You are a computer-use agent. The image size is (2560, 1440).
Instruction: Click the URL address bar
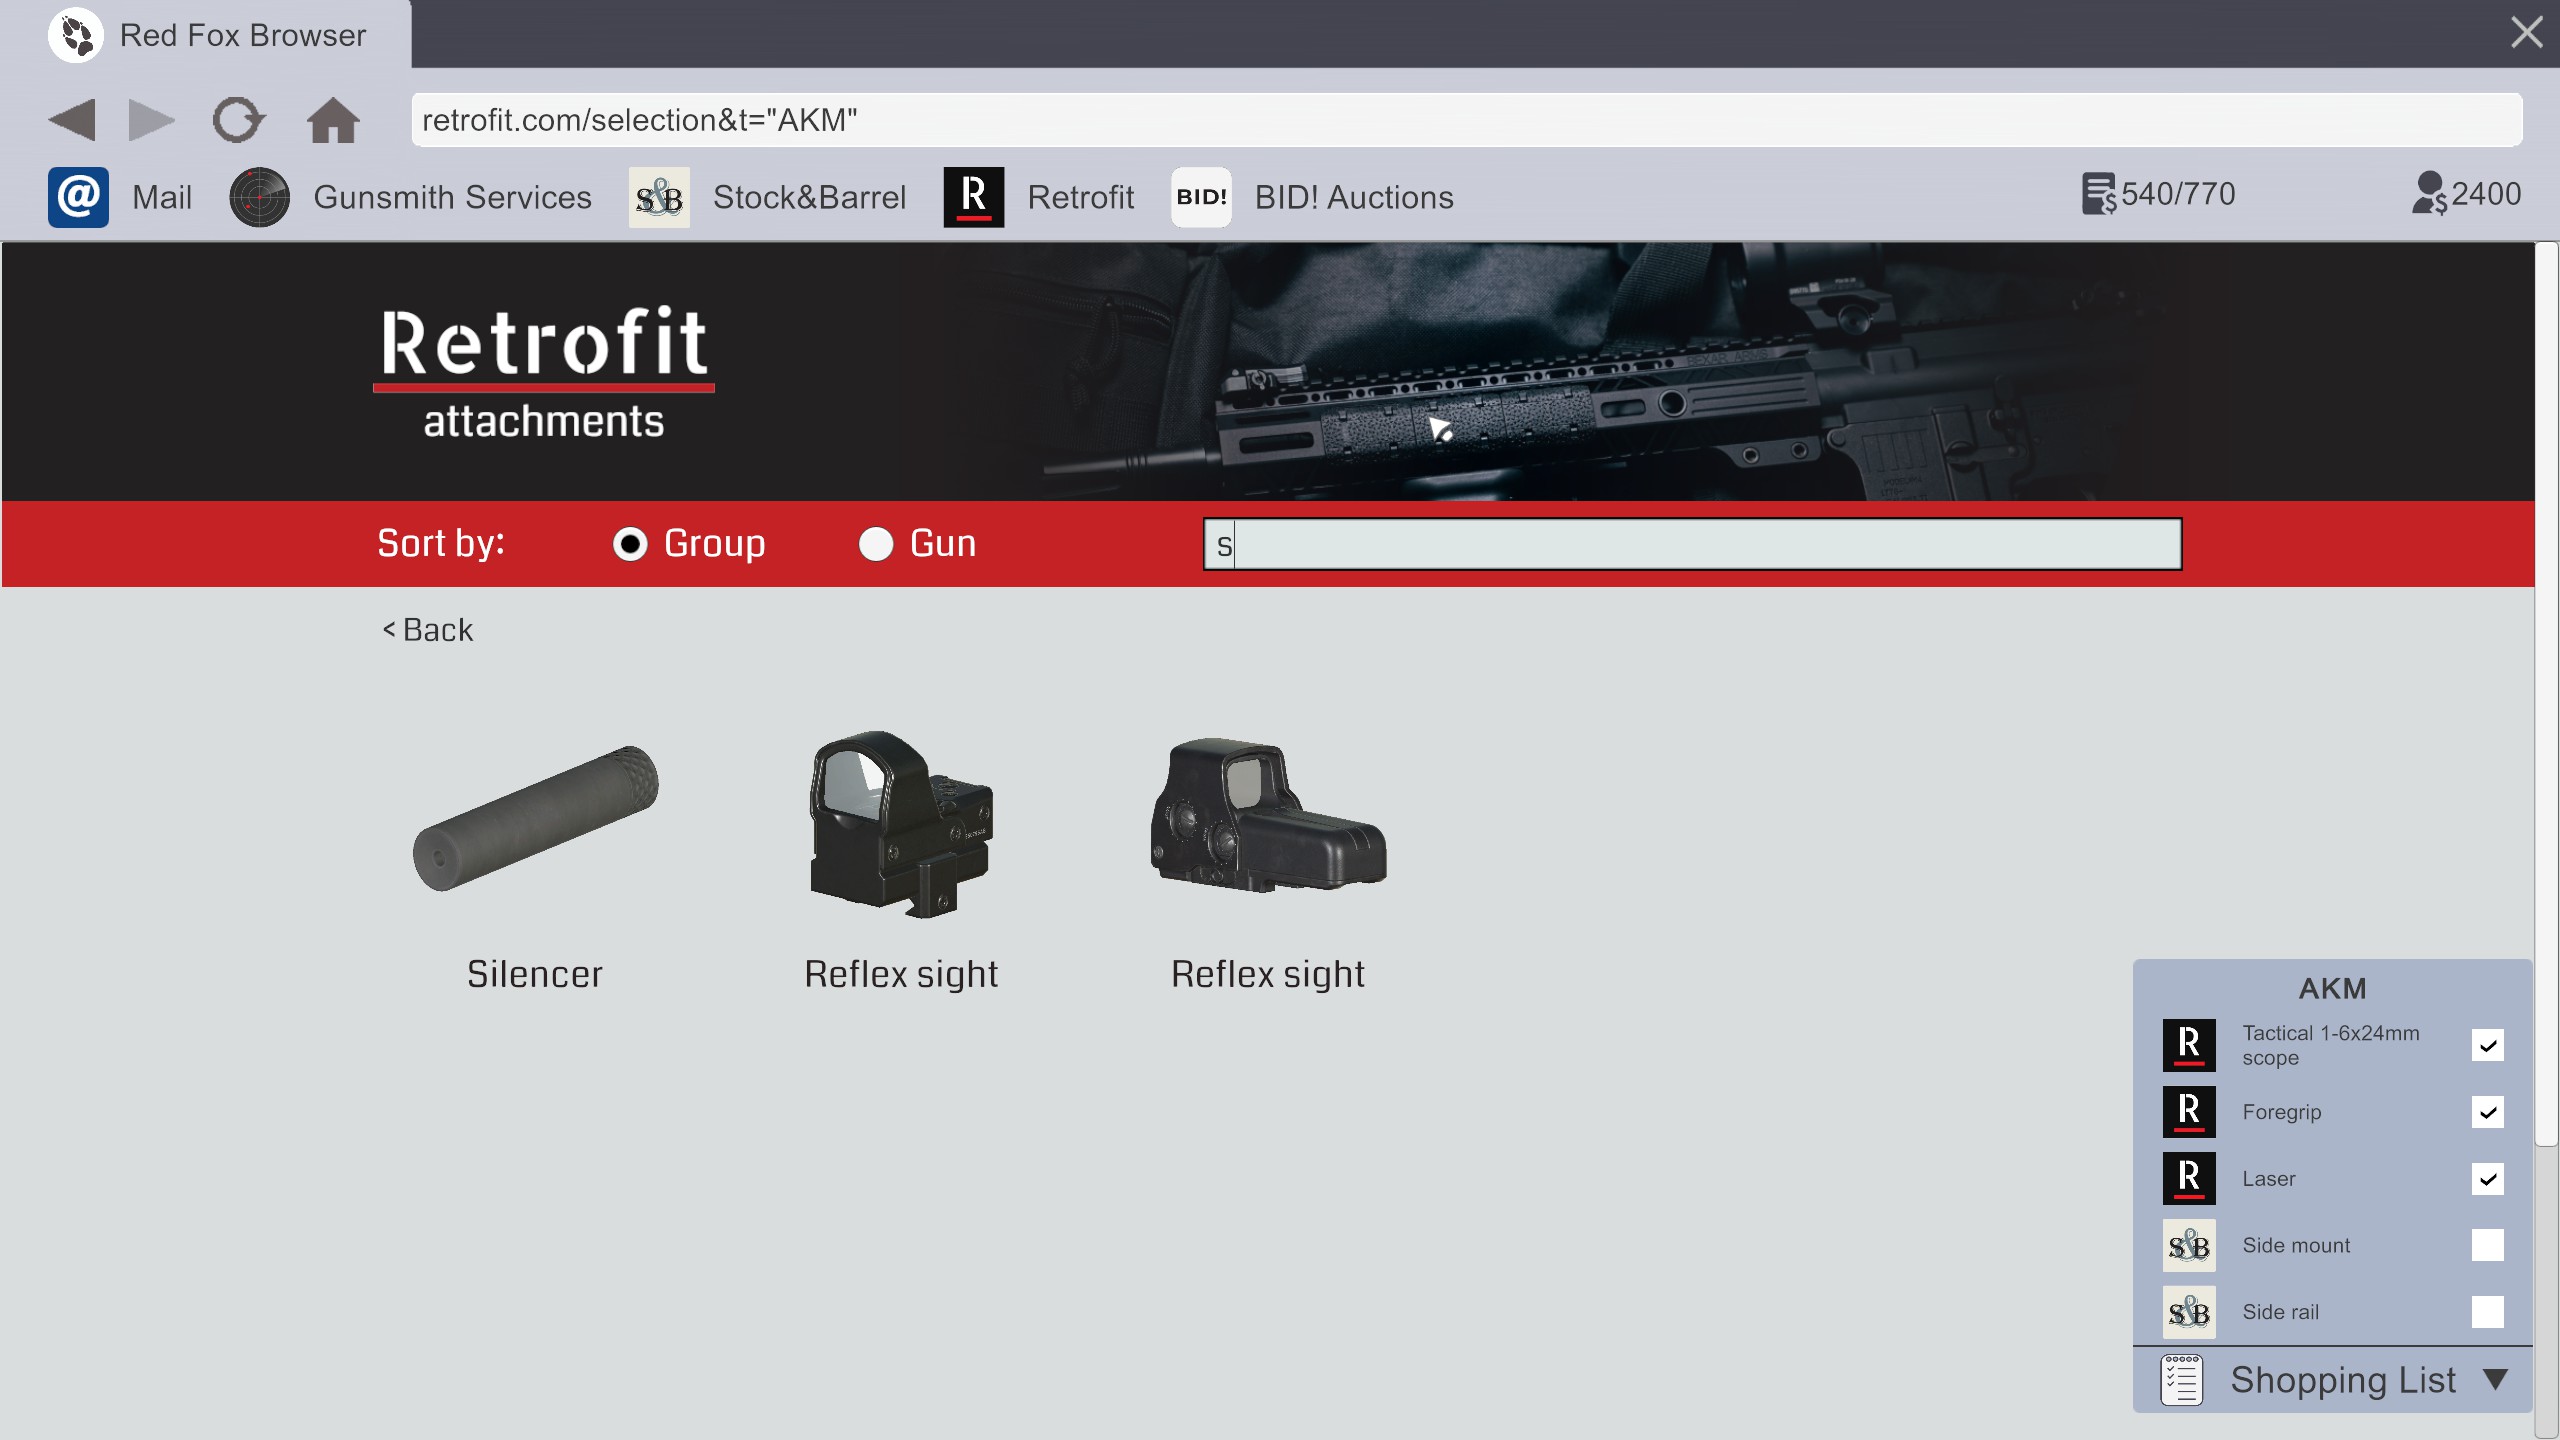point(1465,120)
